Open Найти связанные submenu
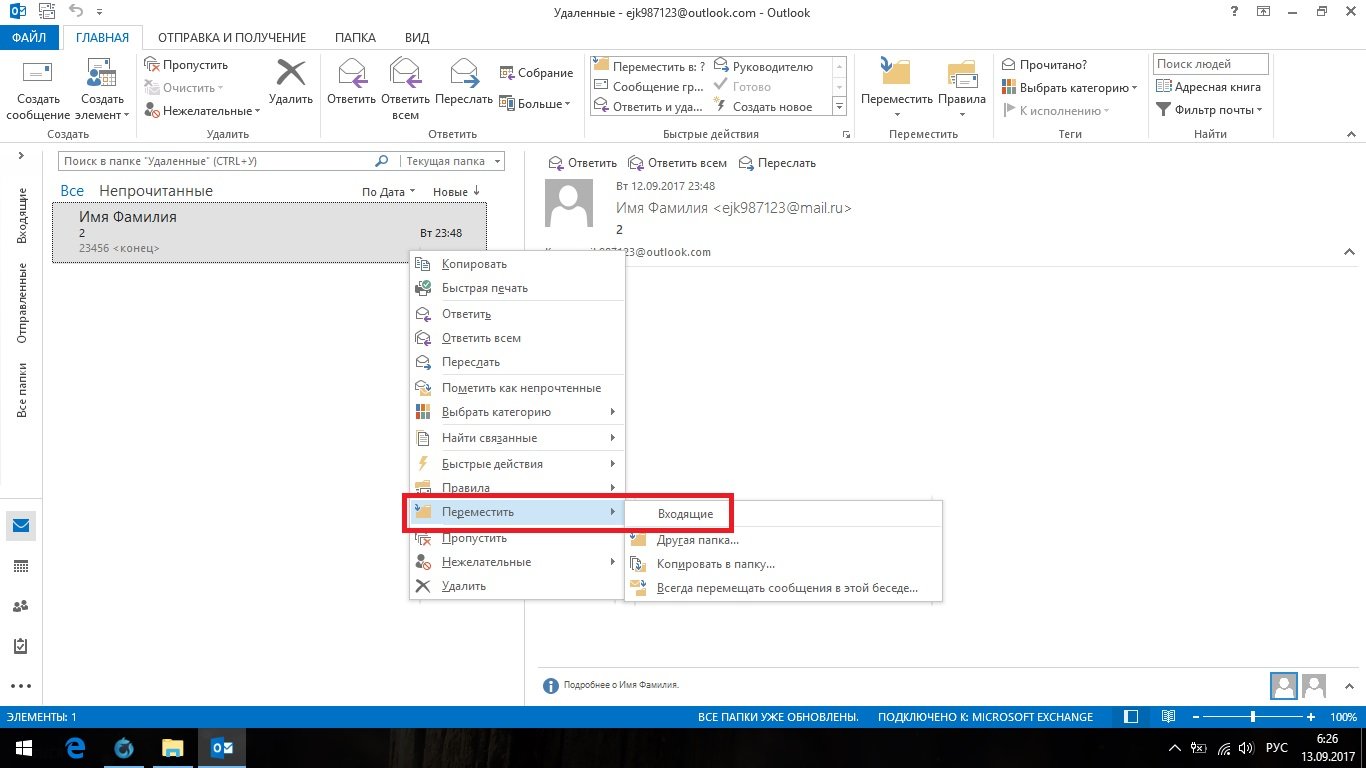Screen dimensions: 1366x768 (517, 438)
